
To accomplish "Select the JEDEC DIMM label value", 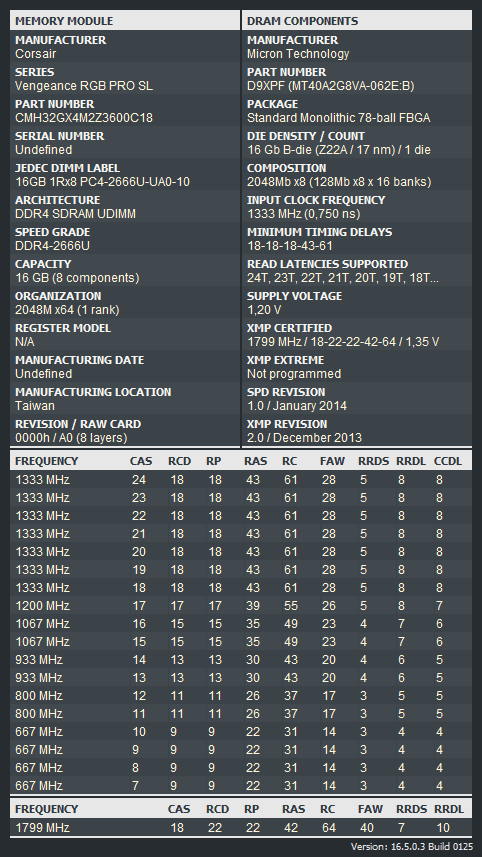I will tap(102, 182).
